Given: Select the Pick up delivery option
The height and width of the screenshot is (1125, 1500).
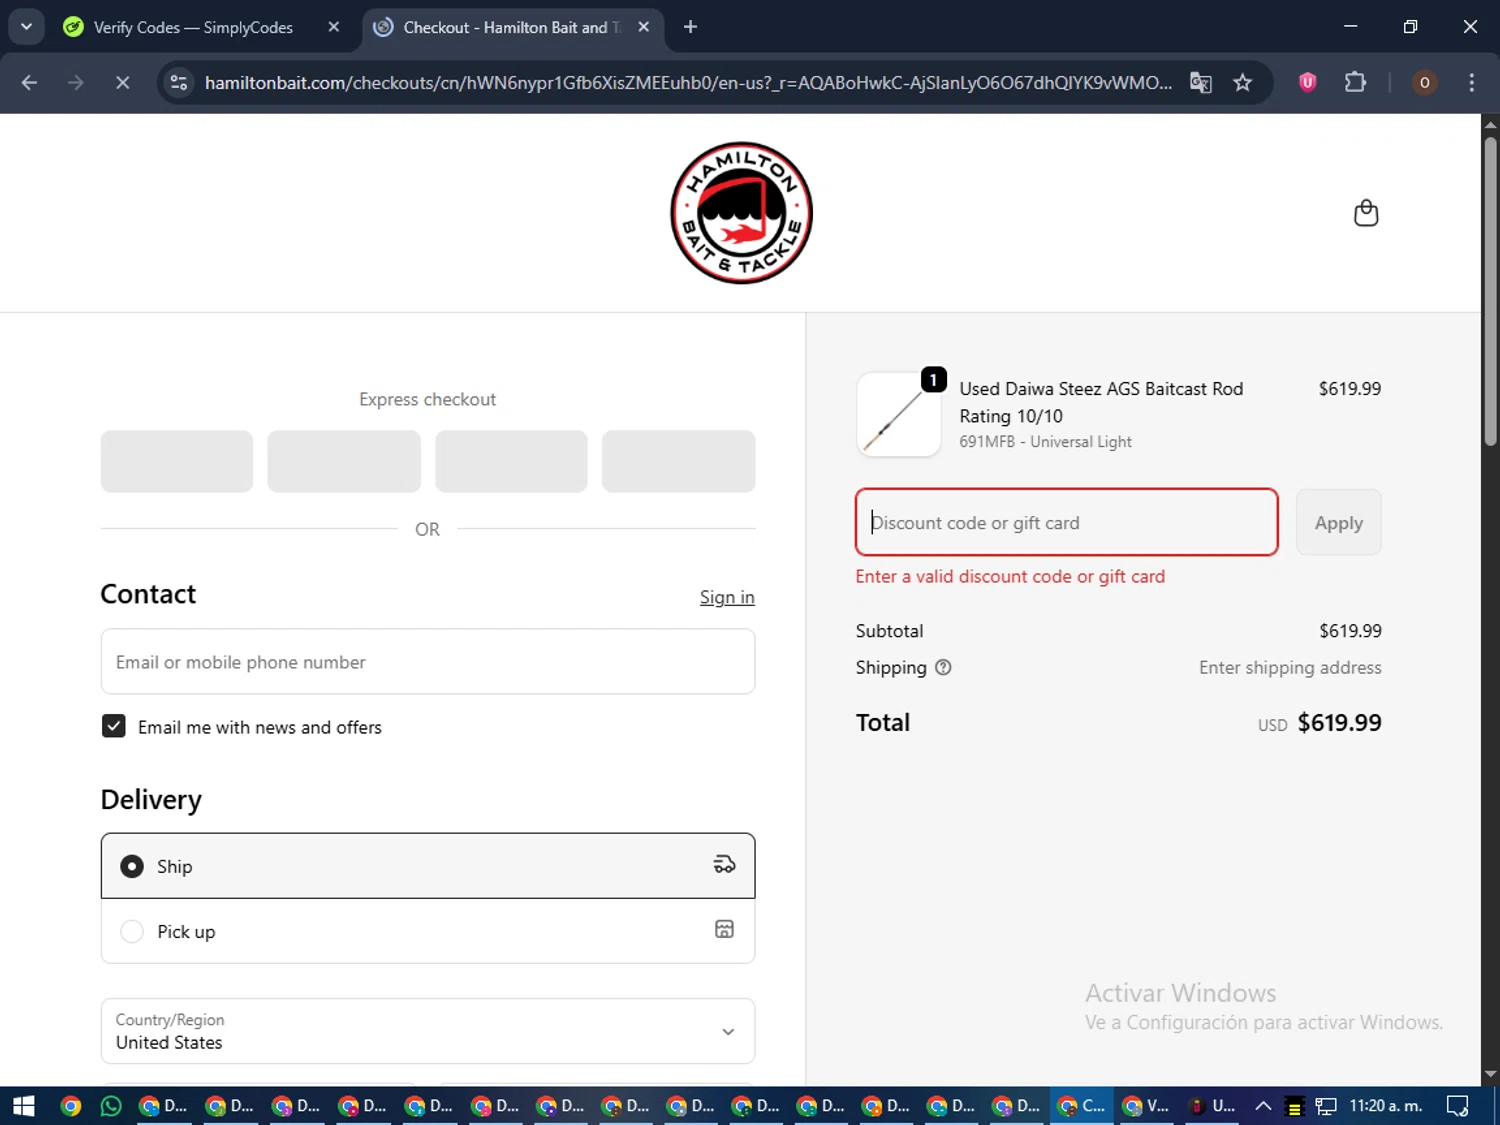Looking at the screenshot, I should click(428, 931).
